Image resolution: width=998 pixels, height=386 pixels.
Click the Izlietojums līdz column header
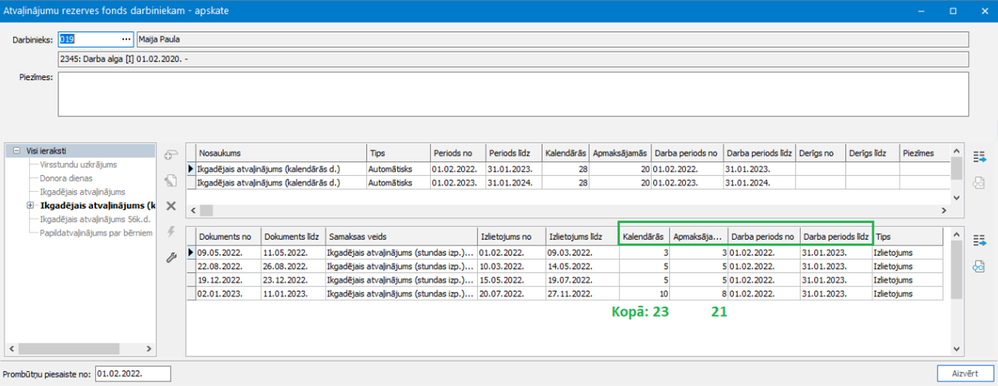pyautogui.click(x=582, y=236)
